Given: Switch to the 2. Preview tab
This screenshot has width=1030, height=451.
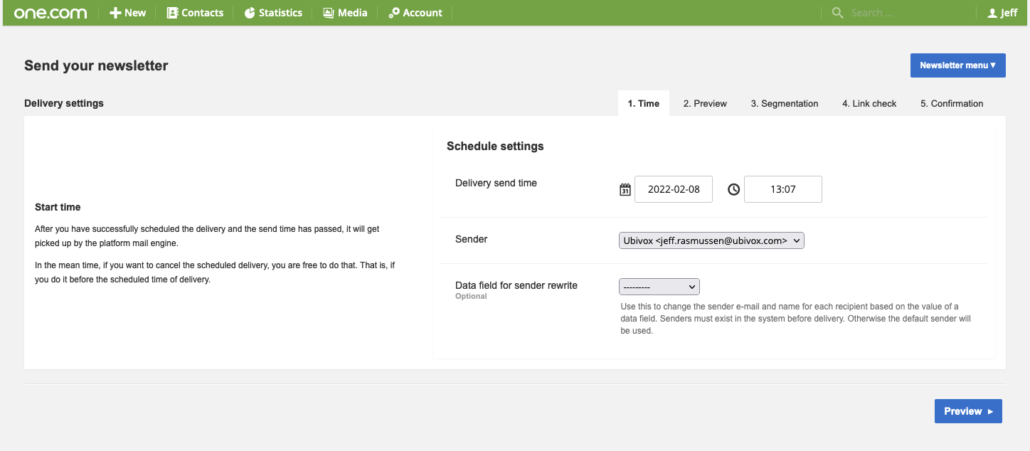Looking at the screenshot, I should click(705, 104).
